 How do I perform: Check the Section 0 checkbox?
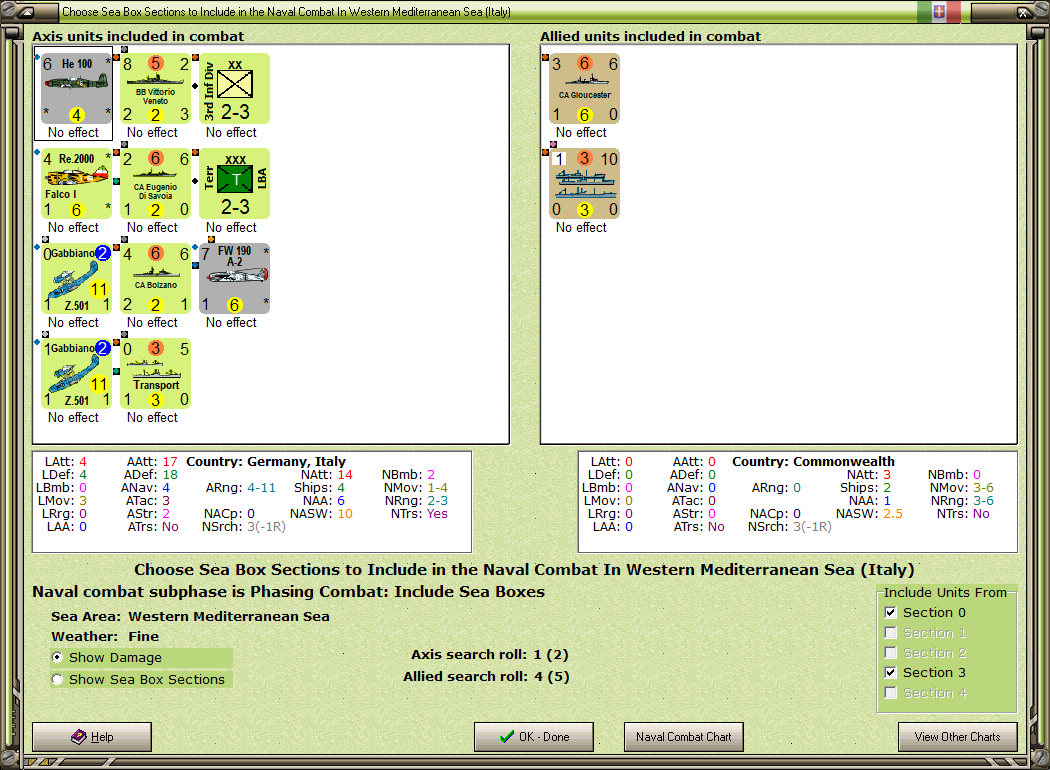tap(891, 613)
